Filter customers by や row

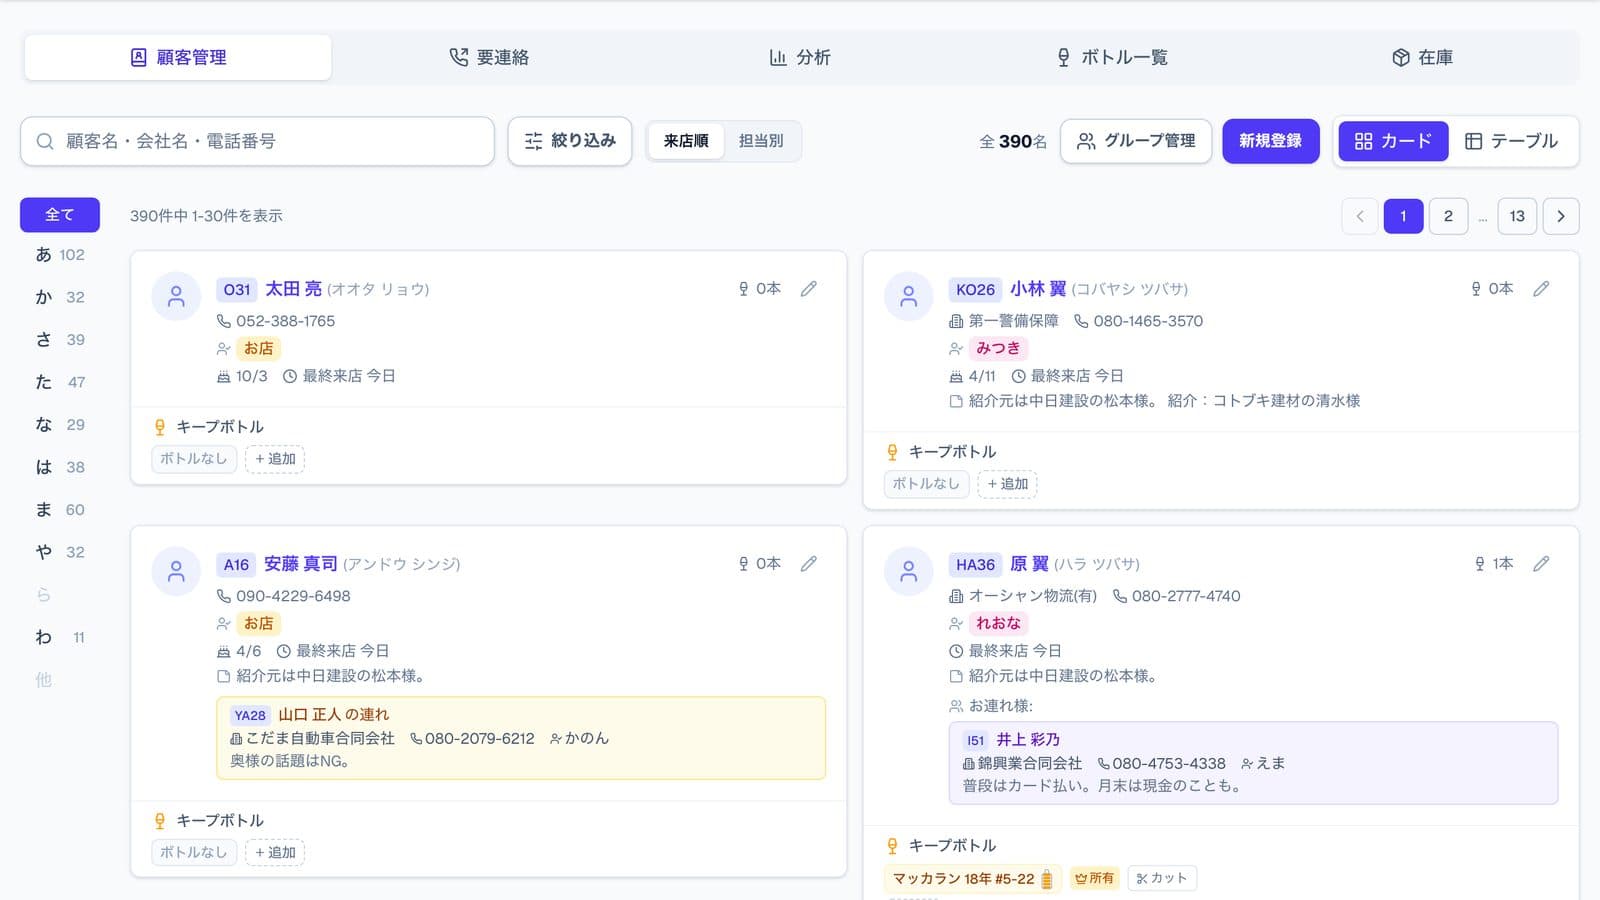click(x=60, y=552)
